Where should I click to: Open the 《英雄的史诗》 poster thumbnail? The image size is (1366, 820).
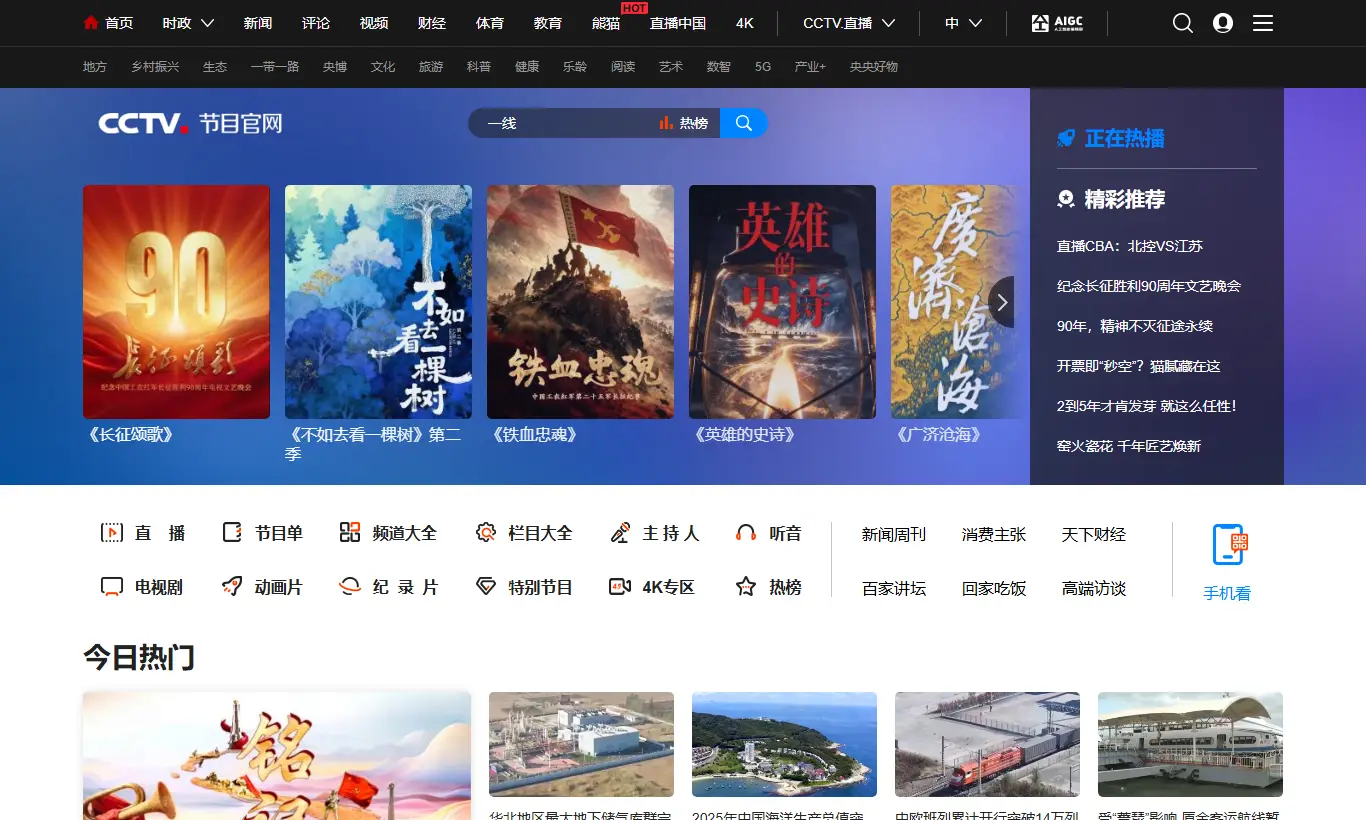[x=782, y=302]
